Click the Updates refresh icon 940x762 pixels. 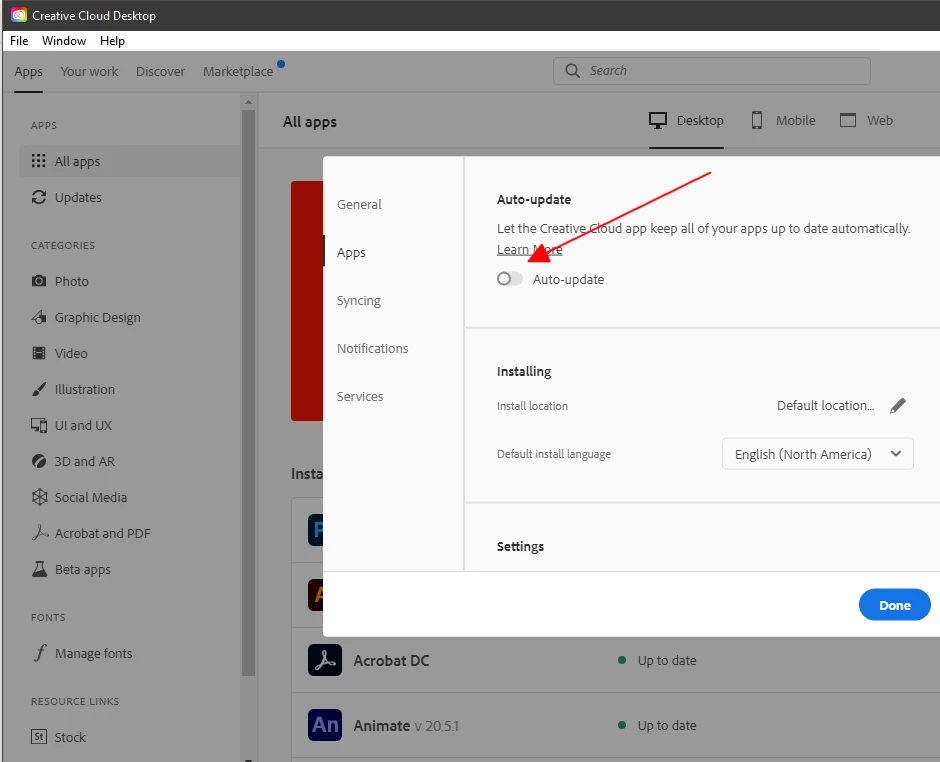[x=39, y=197]
